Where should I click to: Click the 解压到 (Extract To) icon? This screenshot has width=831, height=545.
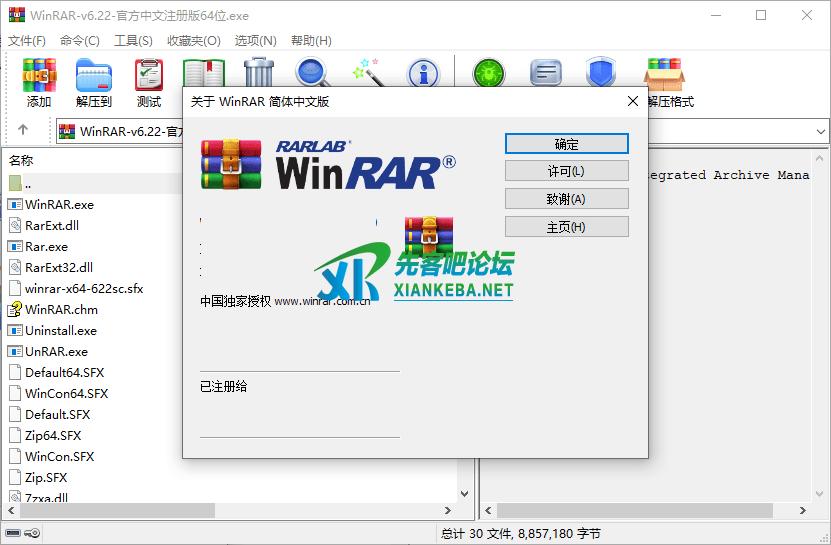tap(94, 82)
